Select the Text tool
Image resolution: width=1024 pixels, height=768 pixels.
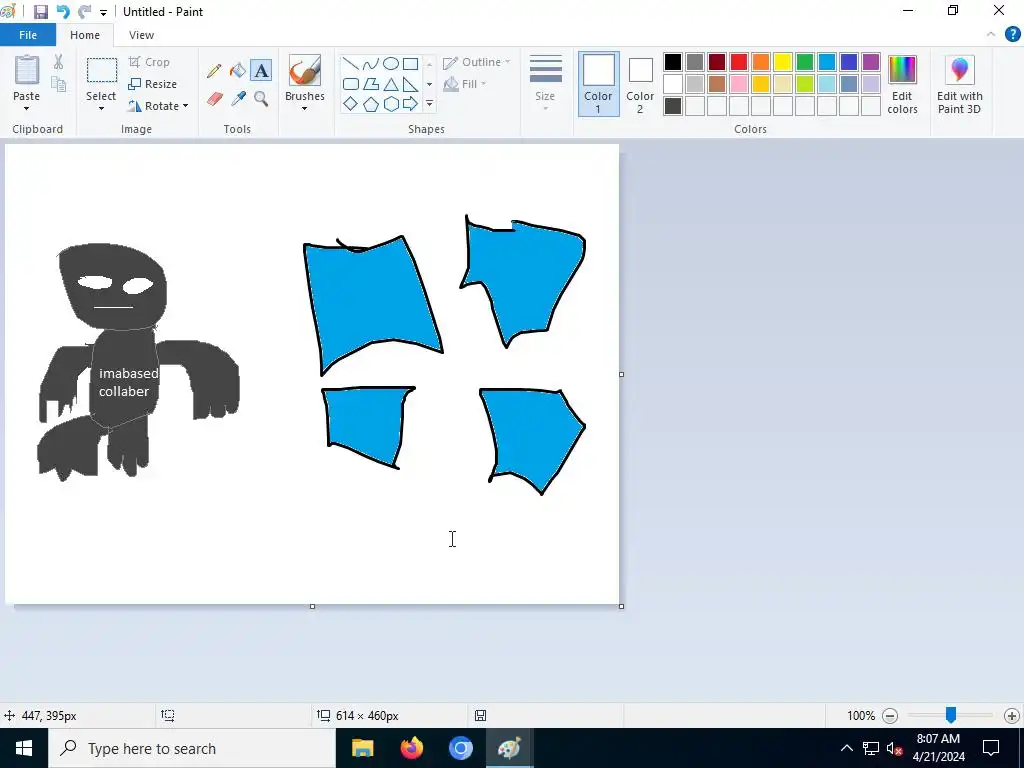pyautogui.click(x=261, y=71)
